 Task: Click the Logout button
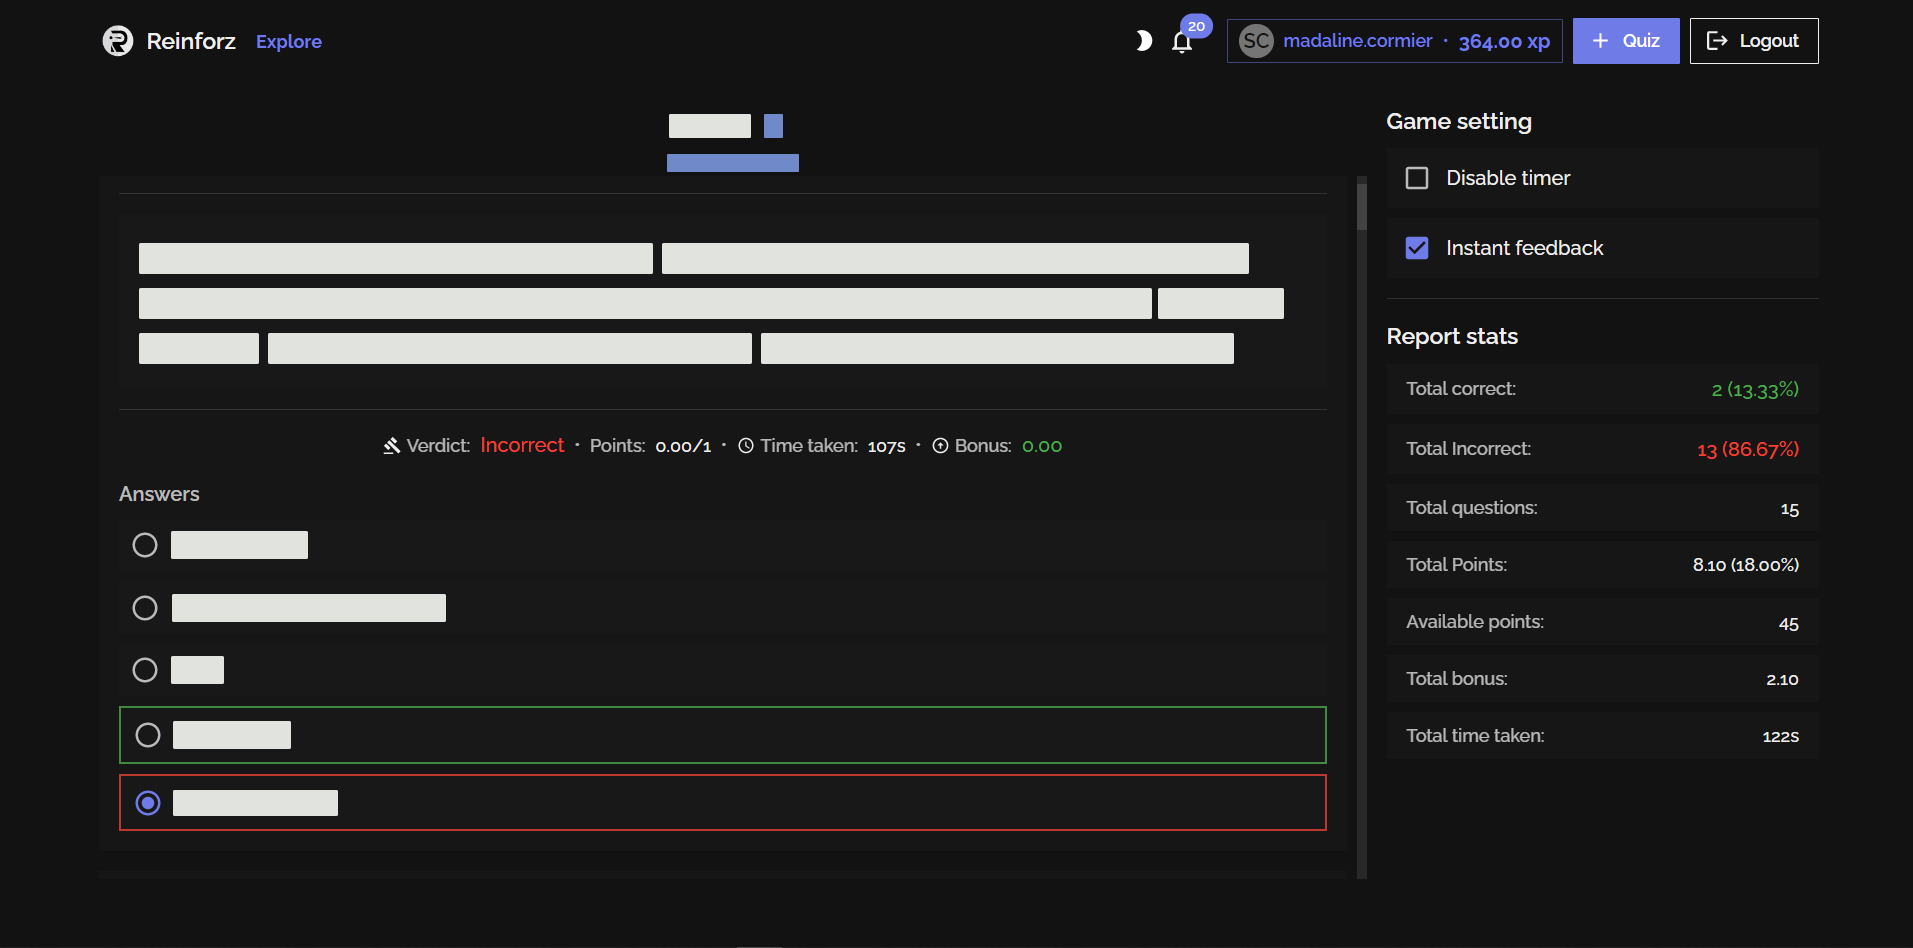1754,41
